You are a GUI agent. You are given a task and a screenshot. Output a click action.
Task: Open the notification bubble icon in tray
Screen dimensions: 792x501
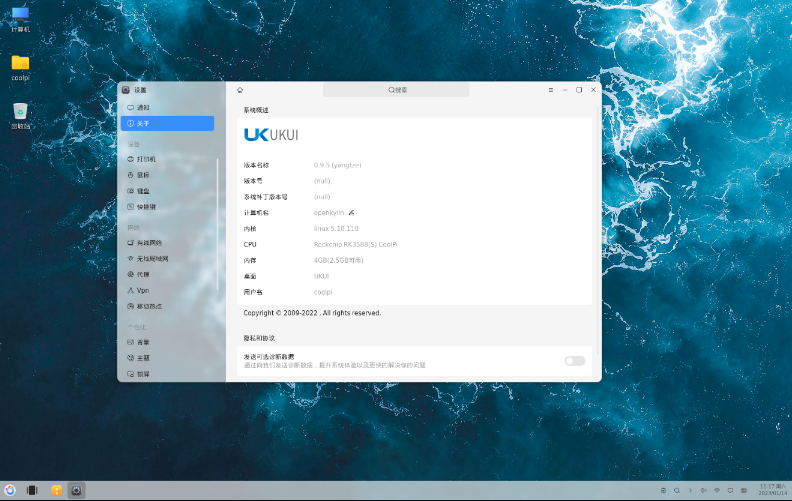(730, 490)
